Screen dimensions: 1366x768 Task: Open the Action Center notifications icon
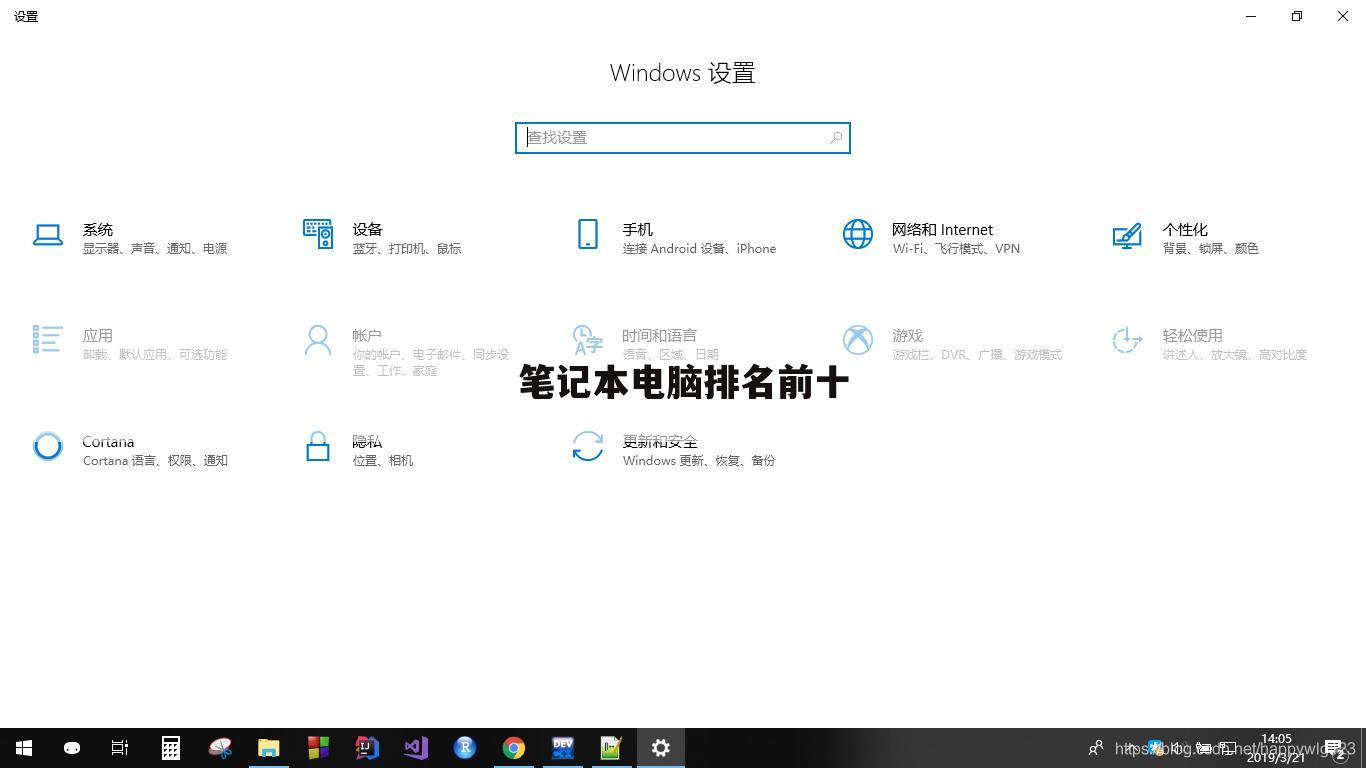point(1334,748)
